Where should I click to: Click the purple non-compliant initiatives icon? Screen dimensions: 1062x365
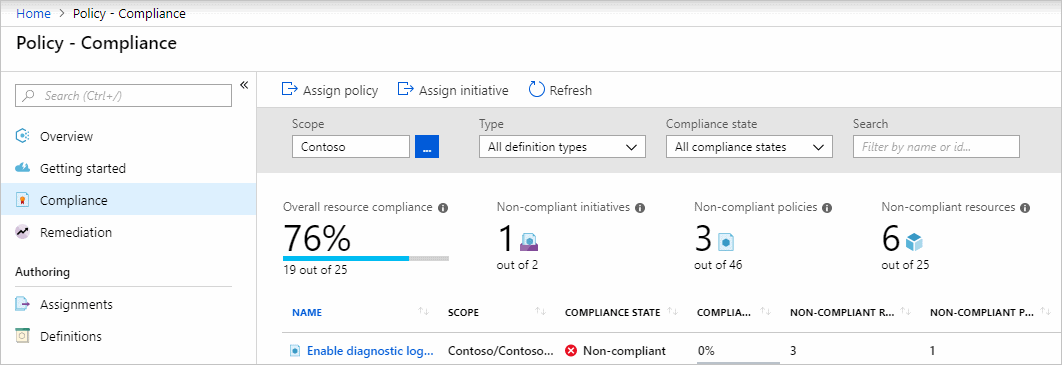click(x=528, y=241)
